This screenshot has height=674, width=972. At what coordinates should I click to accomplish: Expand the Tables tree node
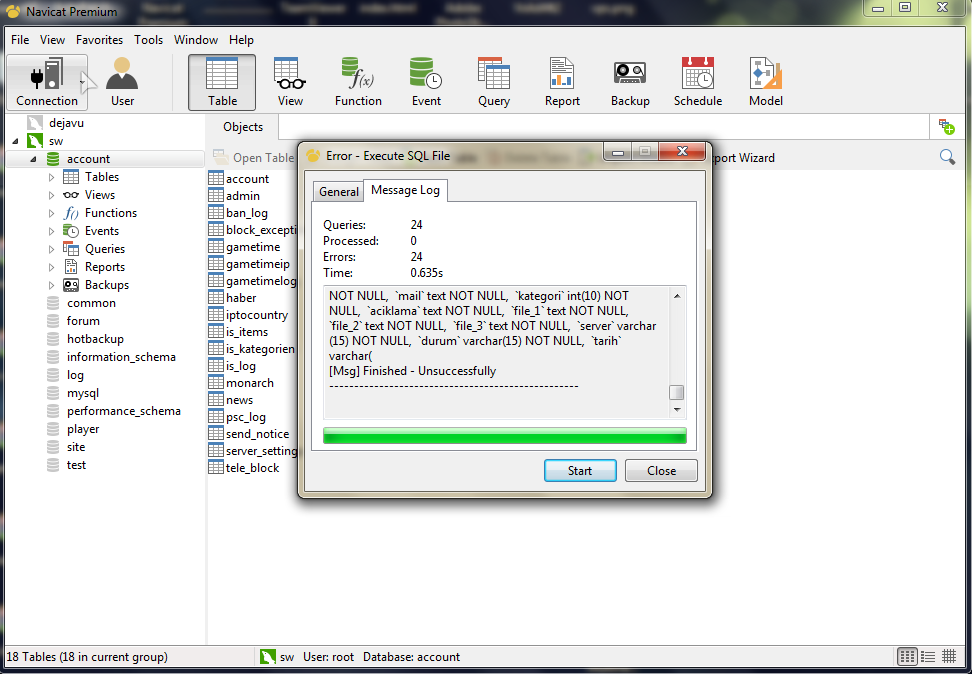pyautogui.click(x=51, y=177)
